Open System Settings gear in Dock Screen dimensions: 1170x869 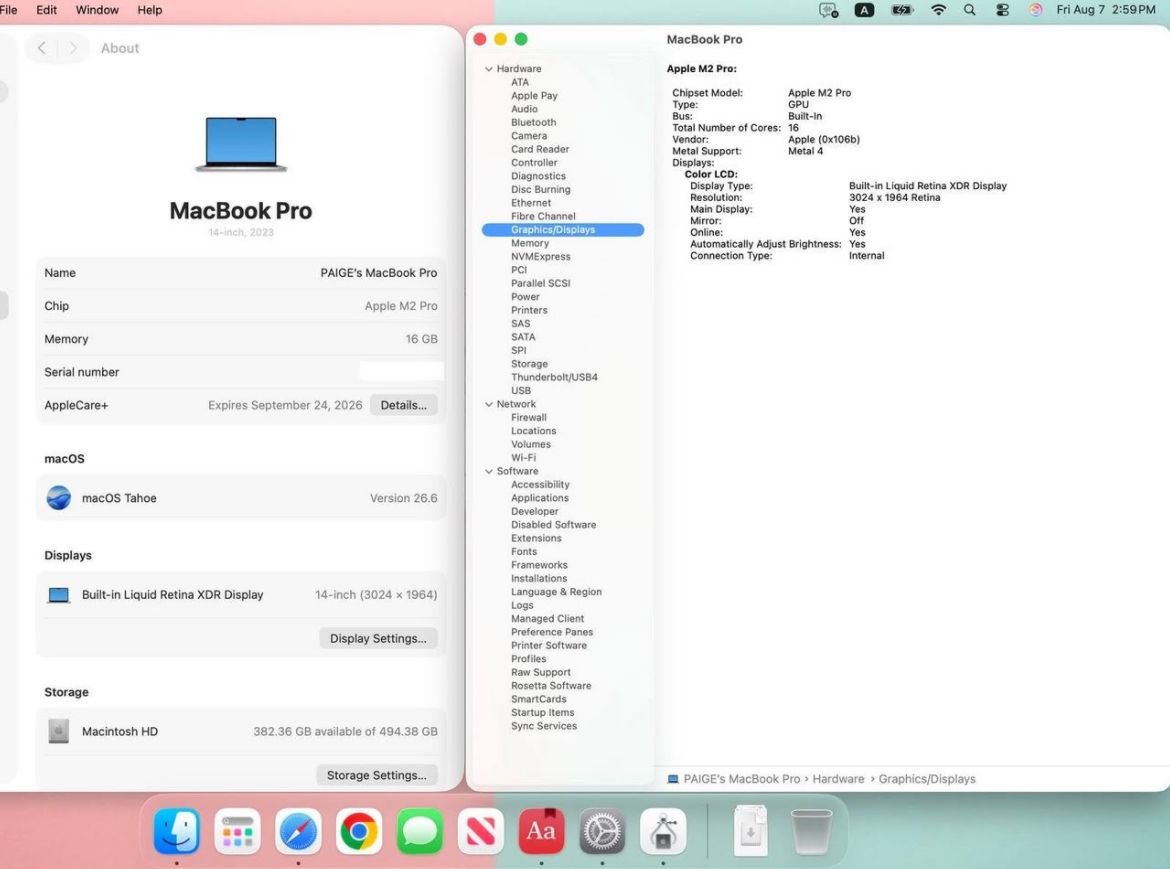(602, 831)
